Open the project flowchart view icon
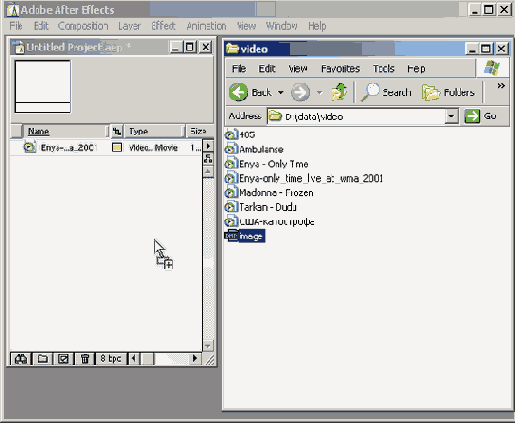Viewport: 515px width, 423px height. pos(208,159)
